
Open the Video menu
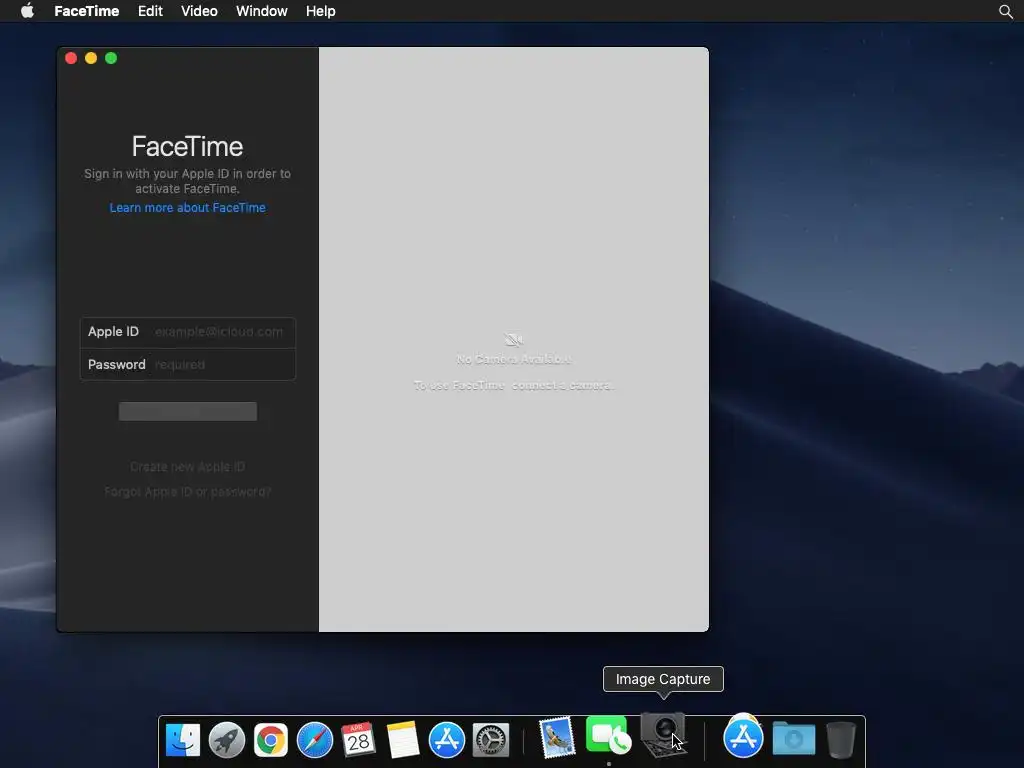click(199, 11)
